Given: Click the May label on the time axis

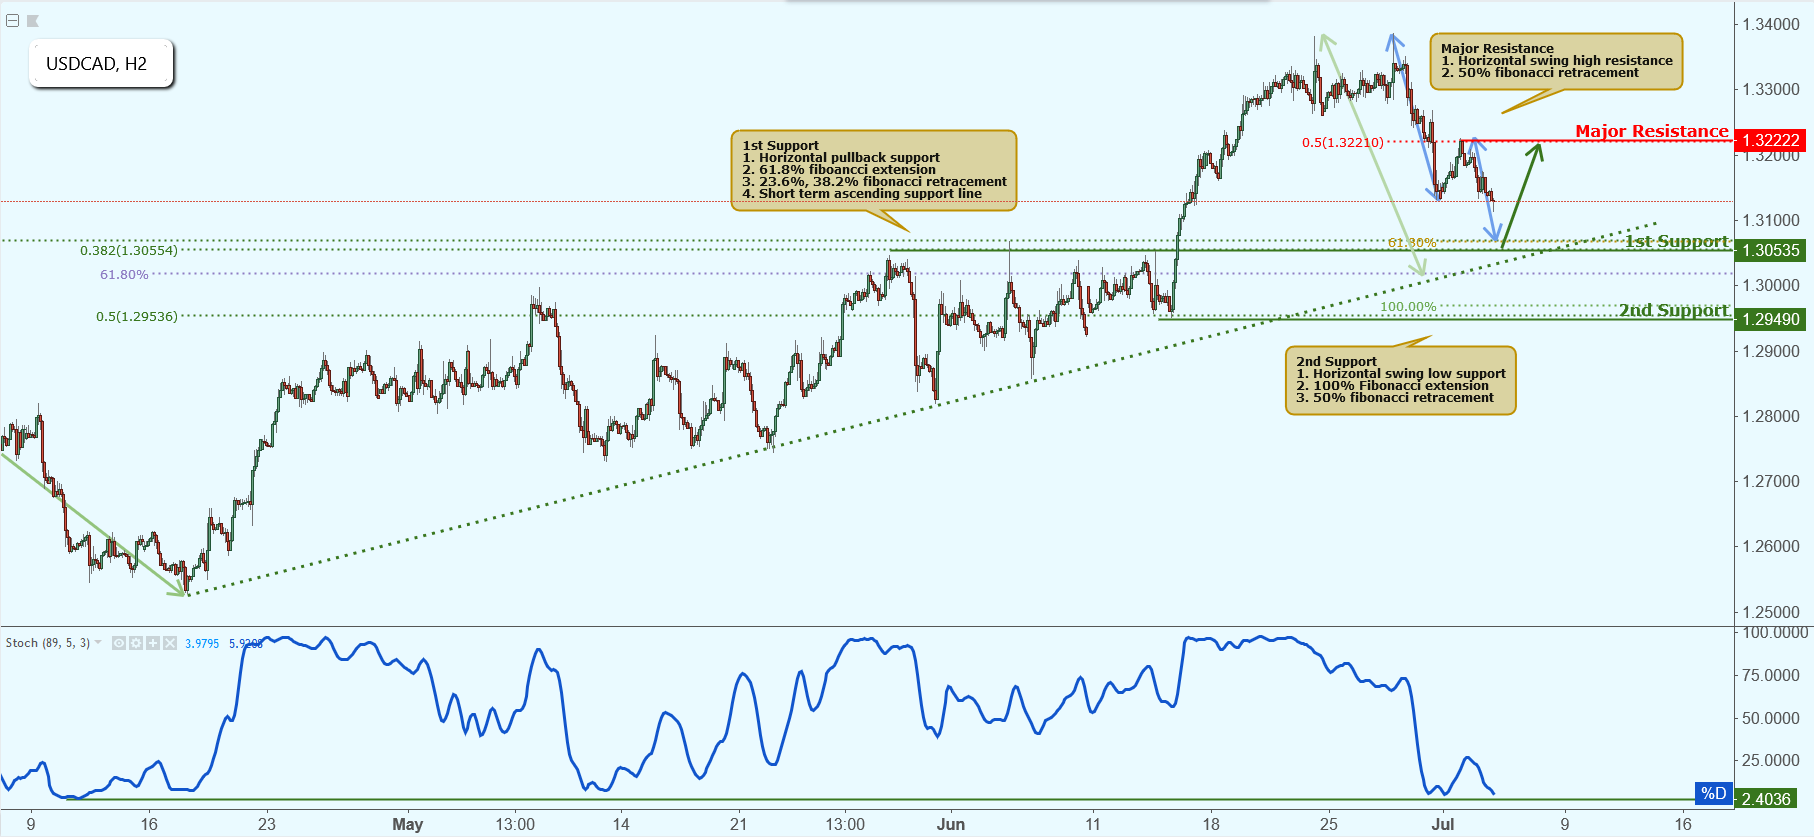Looking at the screenshot, I should coord(408,824).
